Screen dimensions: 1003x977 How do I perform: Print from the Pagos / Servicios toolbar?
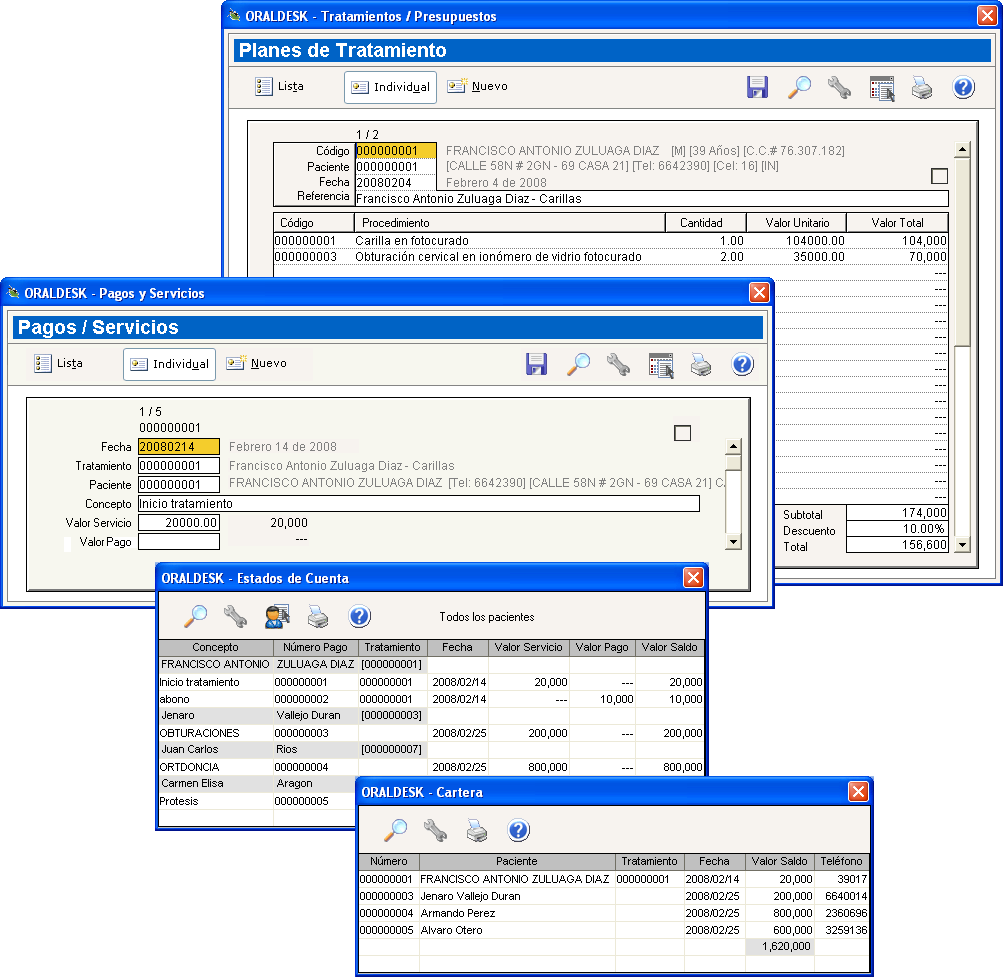coord(701,364)
